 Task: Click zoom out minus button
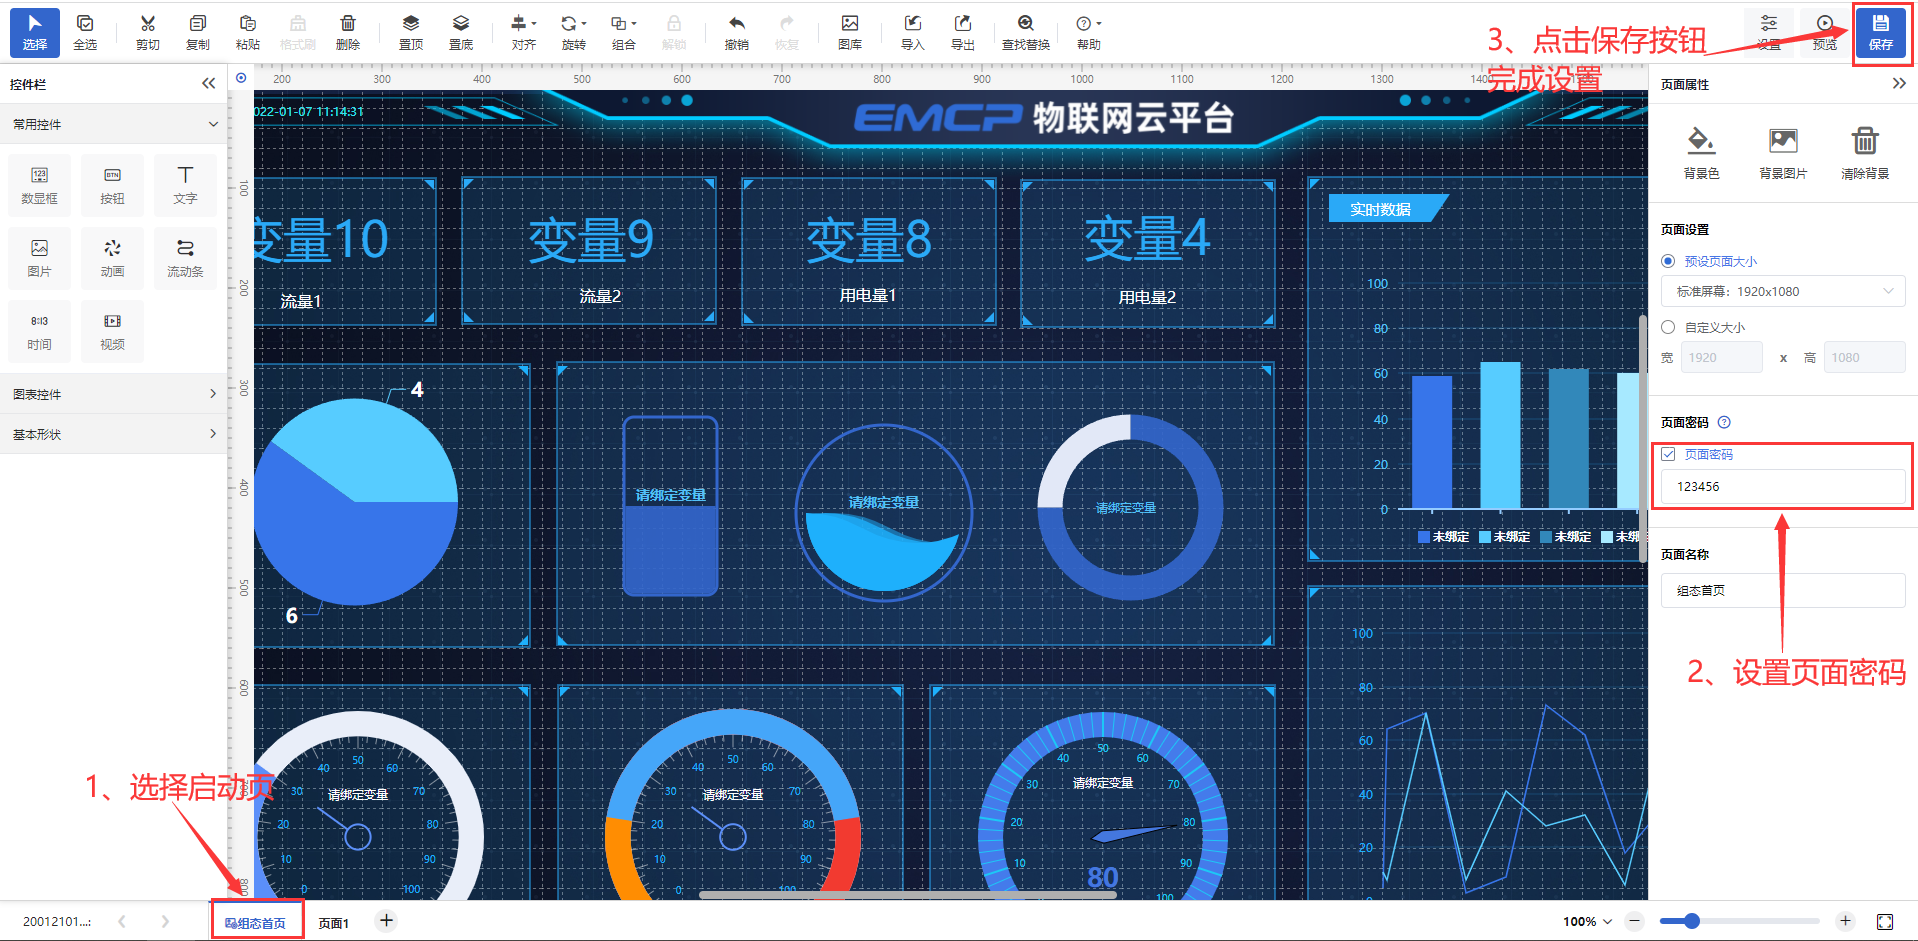pyautogui.click(x=1635, y=921)
